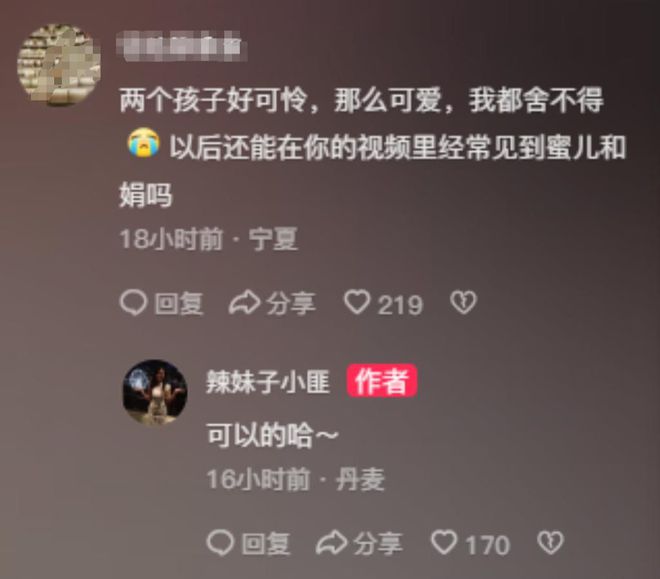Open the 辣妹子小匪 profile picture
Image resolution: width=660 pixels, height=579 pixels.
[155, 392]
